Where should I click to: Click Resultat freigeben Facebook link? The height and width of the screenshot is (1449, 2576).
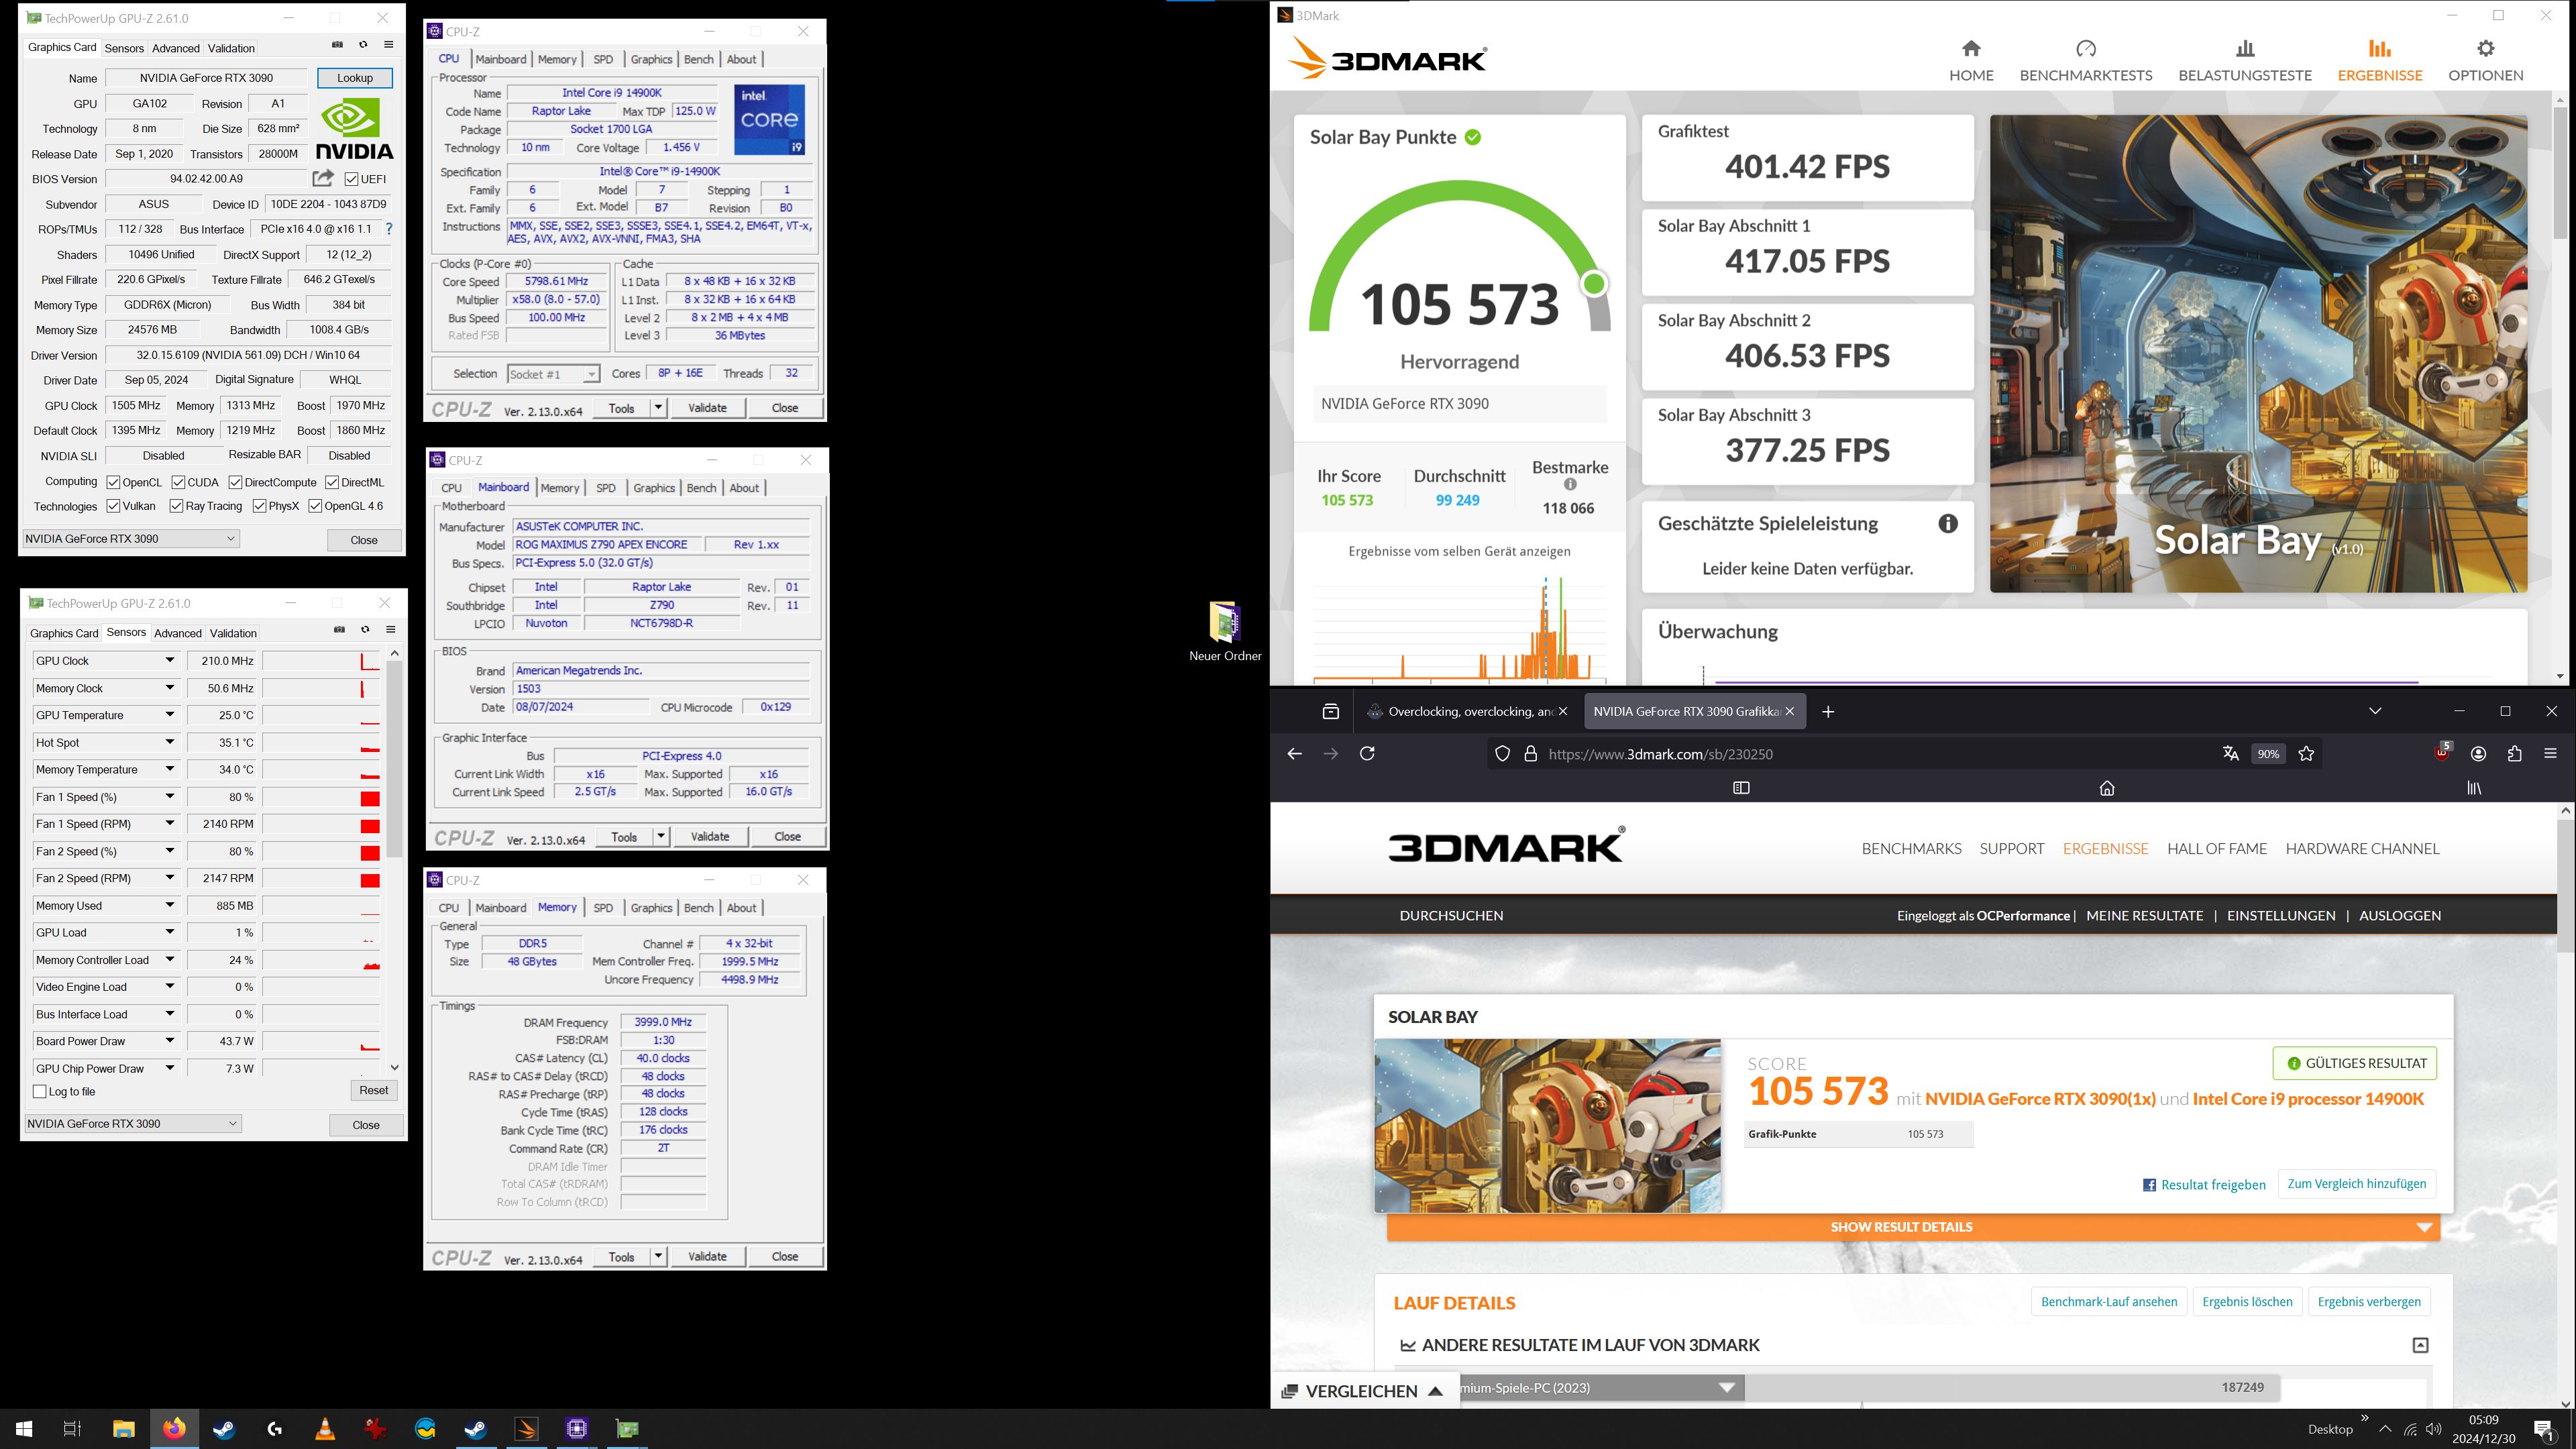2204,1184
